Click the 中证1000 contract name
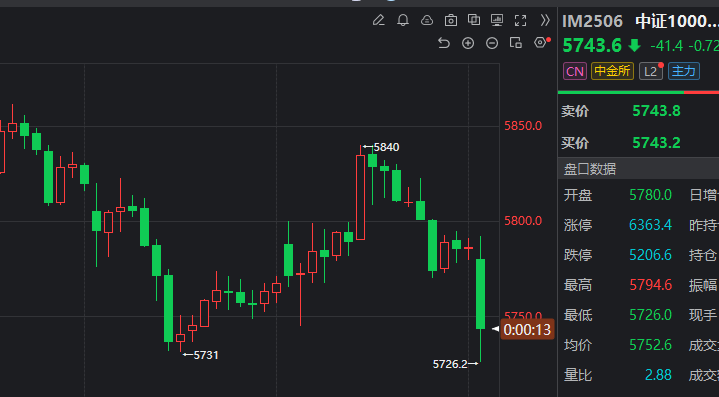Screen dimensions: 719x397 coord(677,21)
